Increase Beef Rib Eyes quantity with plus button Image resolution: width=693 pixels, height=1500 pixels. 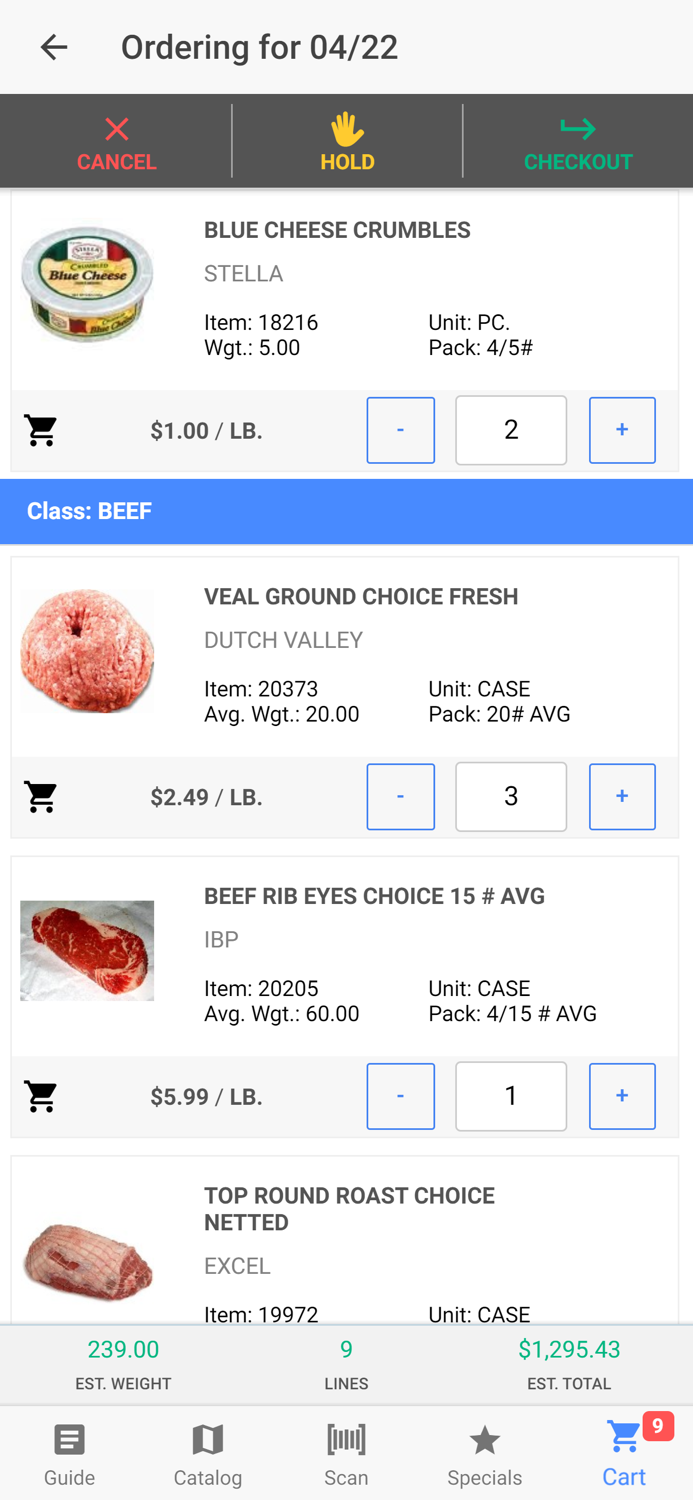622,1096
